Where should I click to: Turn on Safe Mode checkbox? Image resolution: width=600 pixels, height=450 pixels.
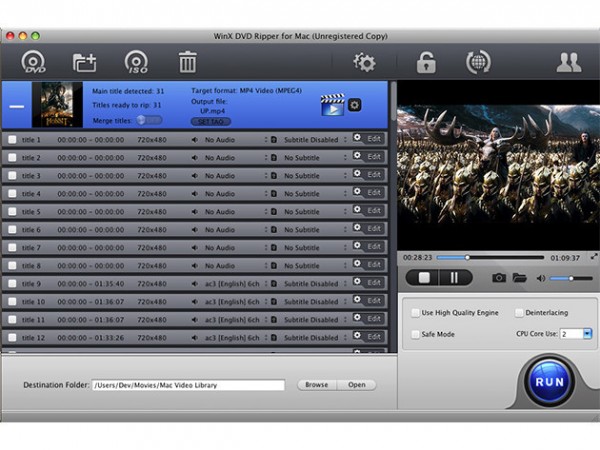tap(415, 334)
